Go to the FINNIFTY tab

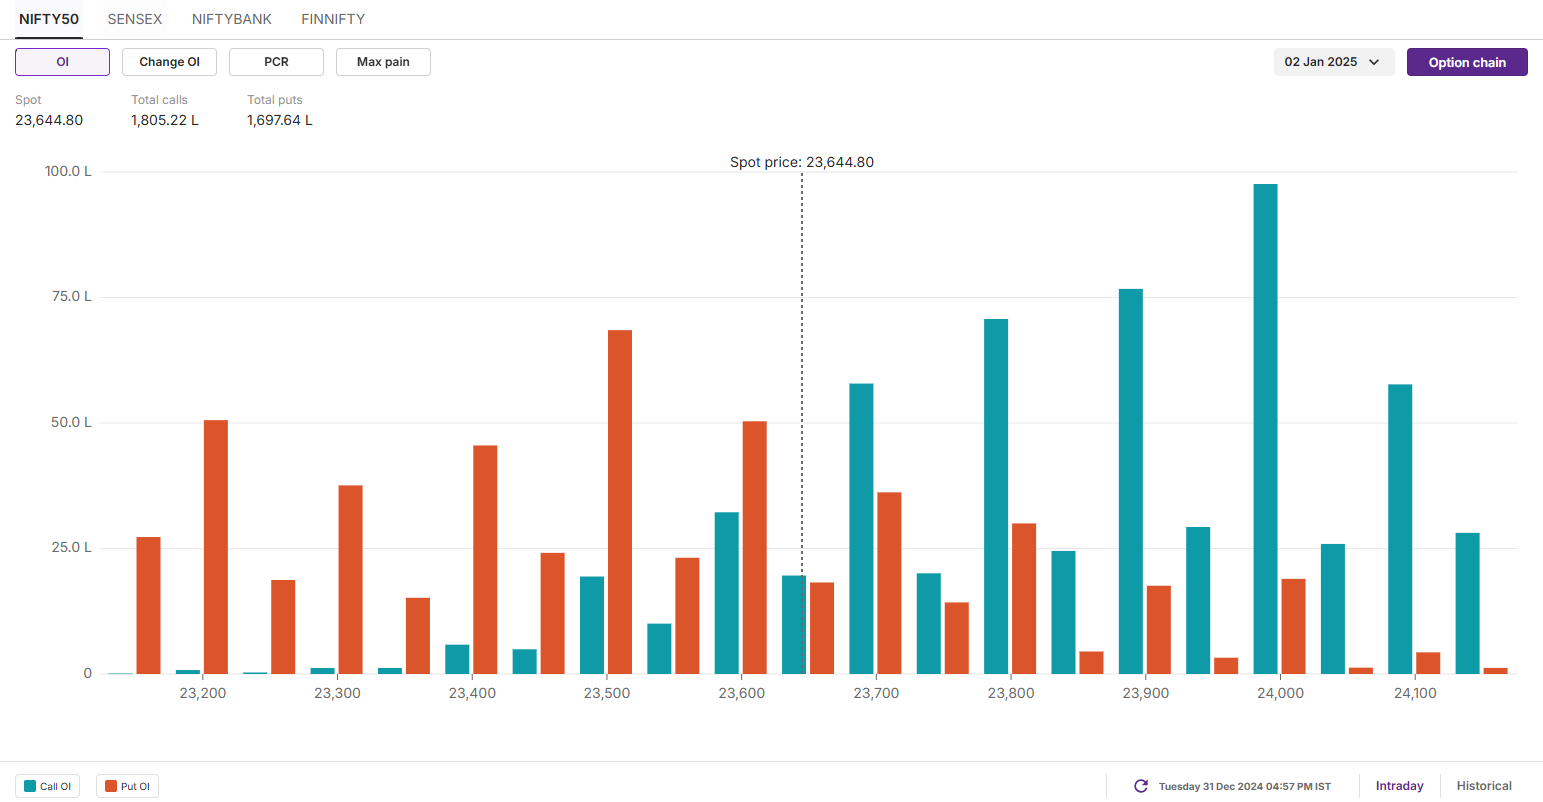click(333, 19)
